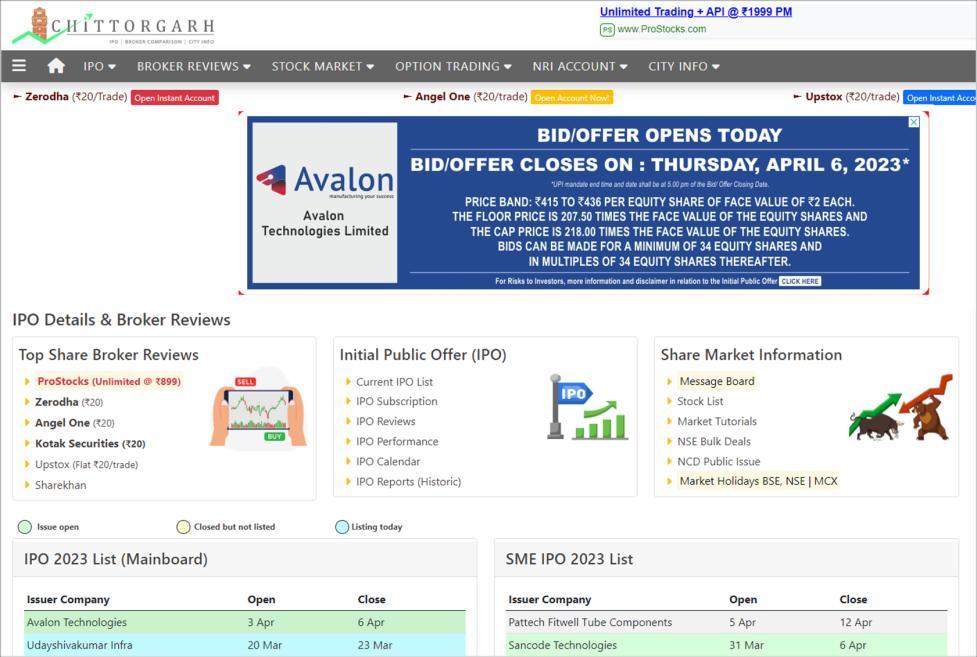This screenshot has width=977, height=657.
Task: Click SME table Open column header
Action: (x=743, y=600)
